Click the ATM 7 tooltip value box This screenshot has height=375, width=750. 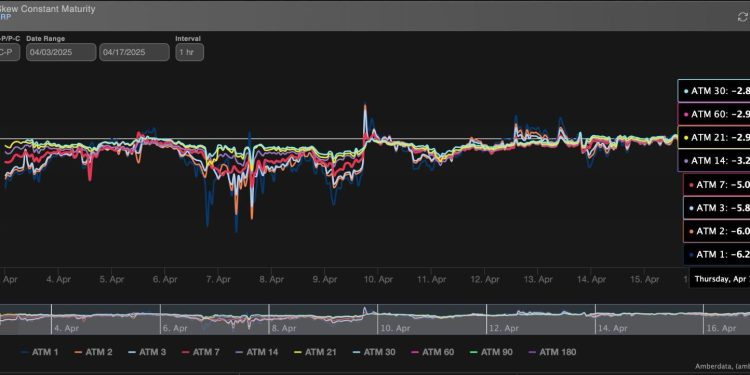(x=717, y=185)
